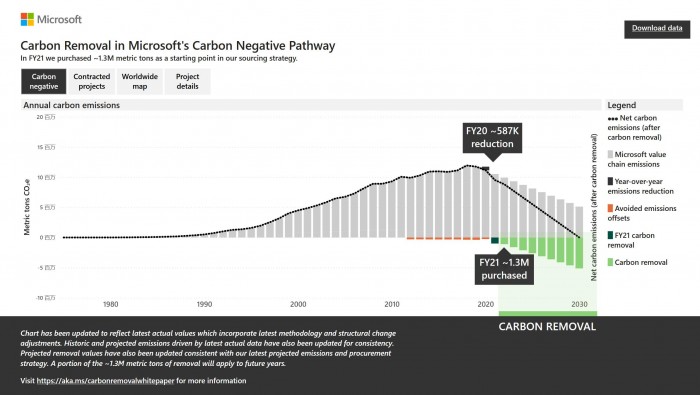Click the Microsoft logo icon
This screenshot has height=395, width=700.
pos(27,19)
